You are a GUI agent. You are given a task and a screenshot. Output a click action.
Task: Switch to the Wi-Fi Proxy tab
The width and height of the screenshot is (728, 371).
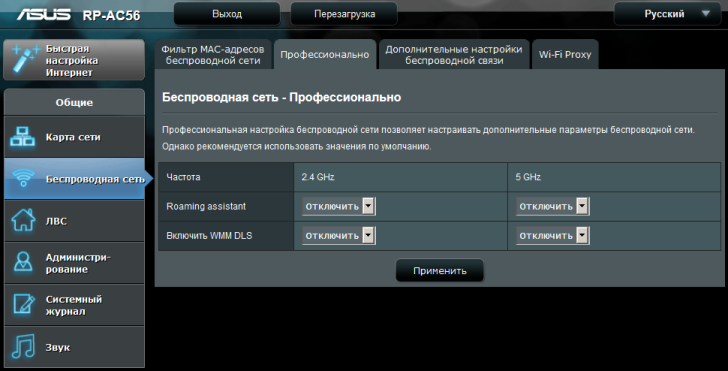565,55
